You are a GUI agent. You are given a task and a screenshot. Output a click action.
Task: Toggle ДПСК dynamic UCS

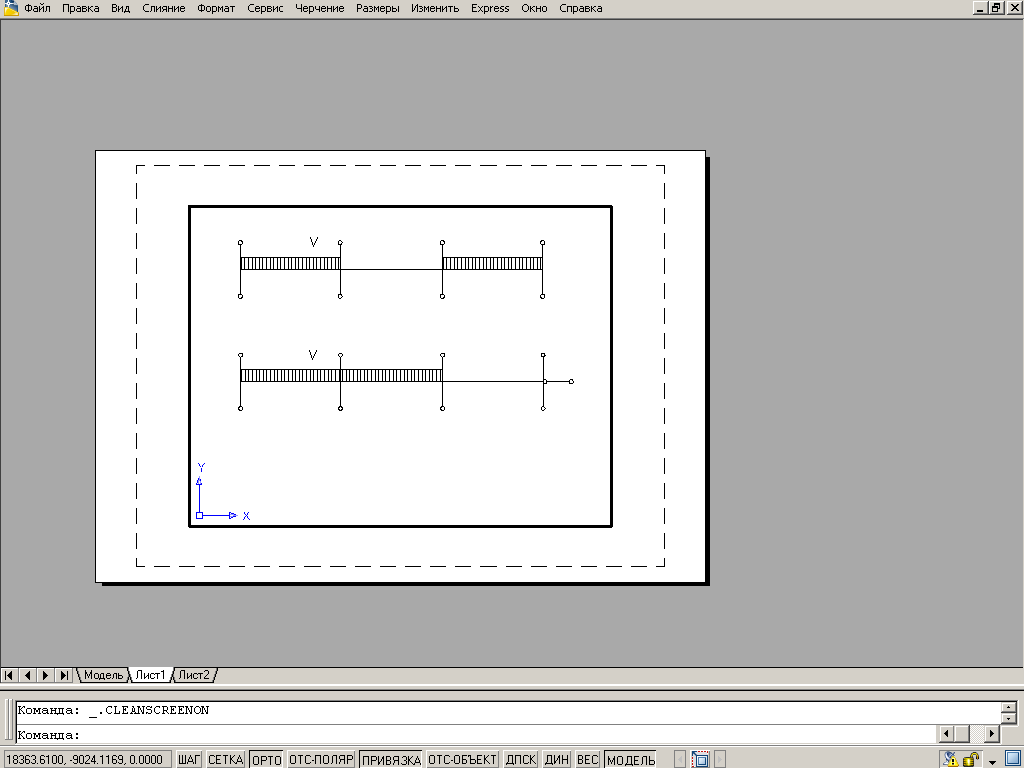pos(520,760)
